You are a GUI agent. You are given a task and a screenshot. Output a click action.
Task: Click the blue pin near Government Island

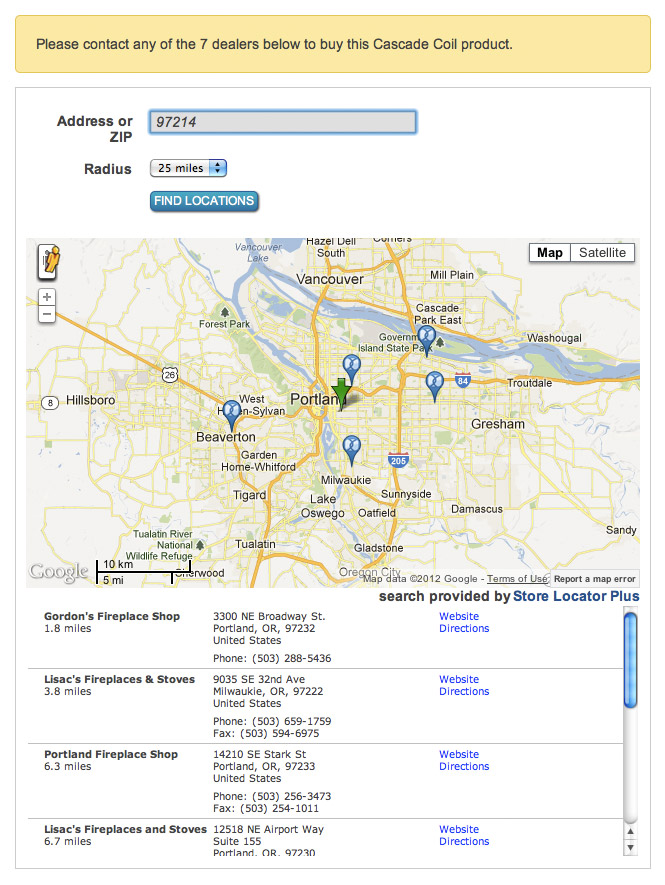(427, 339)
